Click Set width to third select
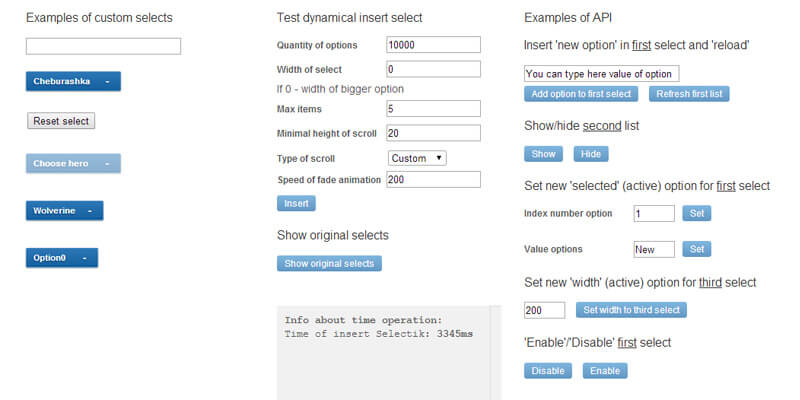Image resolution: width=800 pixels, height=400 pixels. coord(630,310)
